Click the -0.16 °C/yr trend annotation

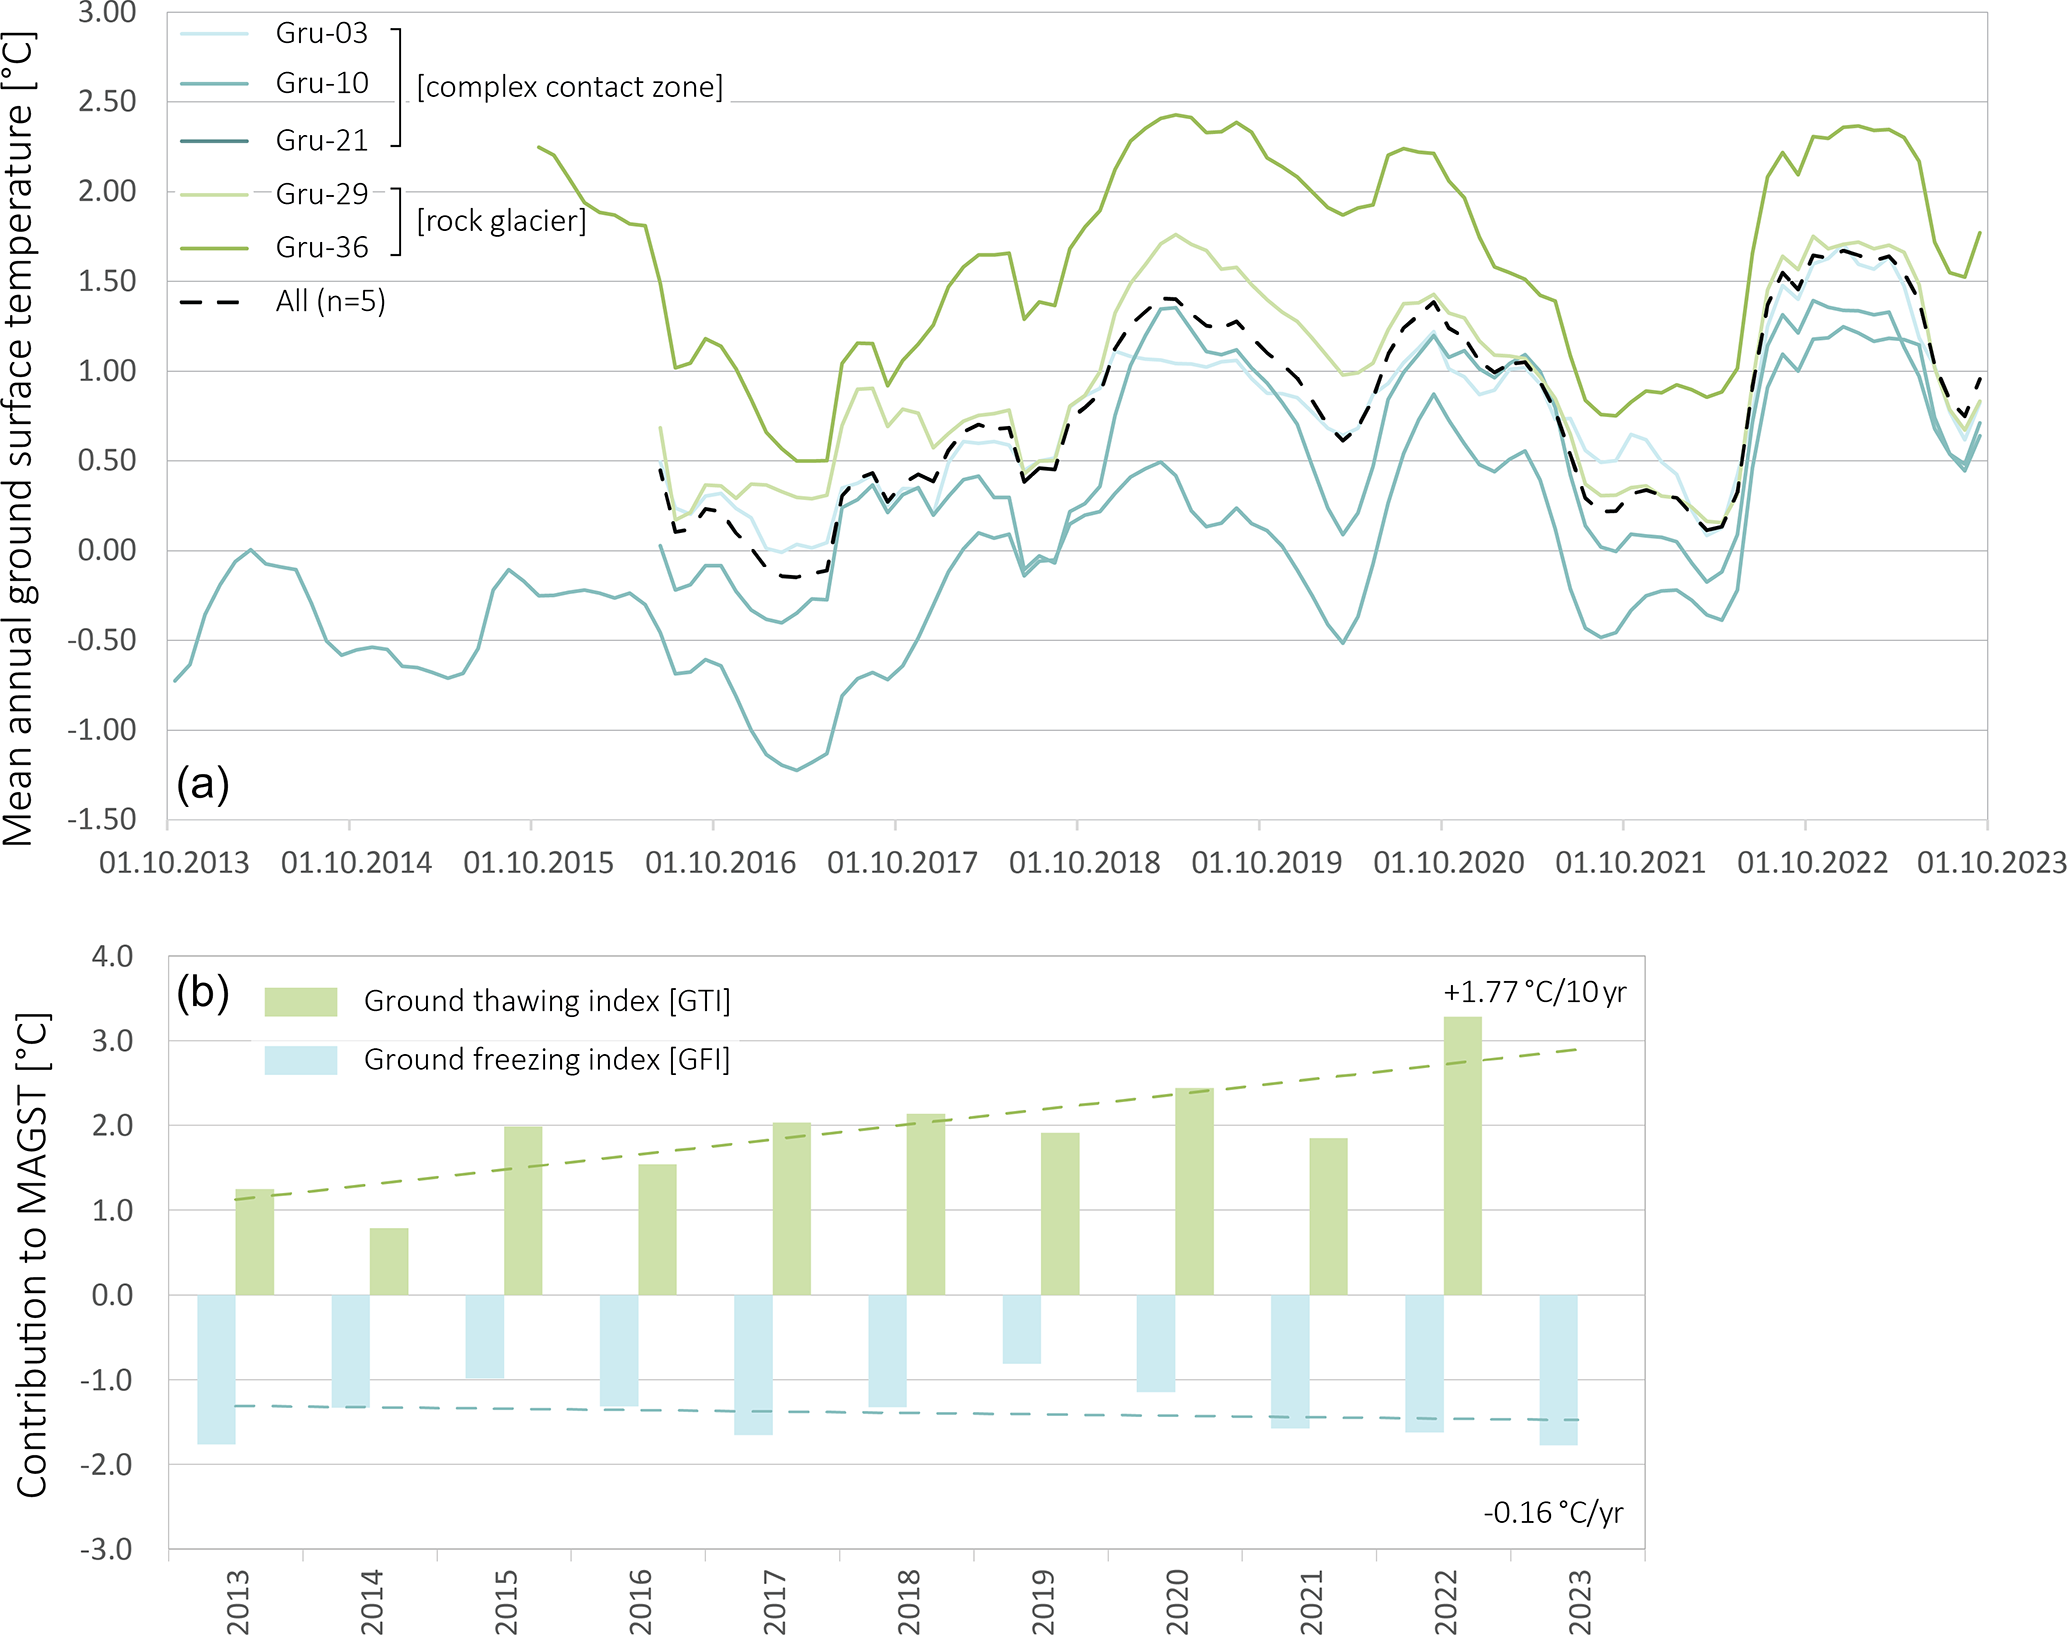(1552, 1512)
